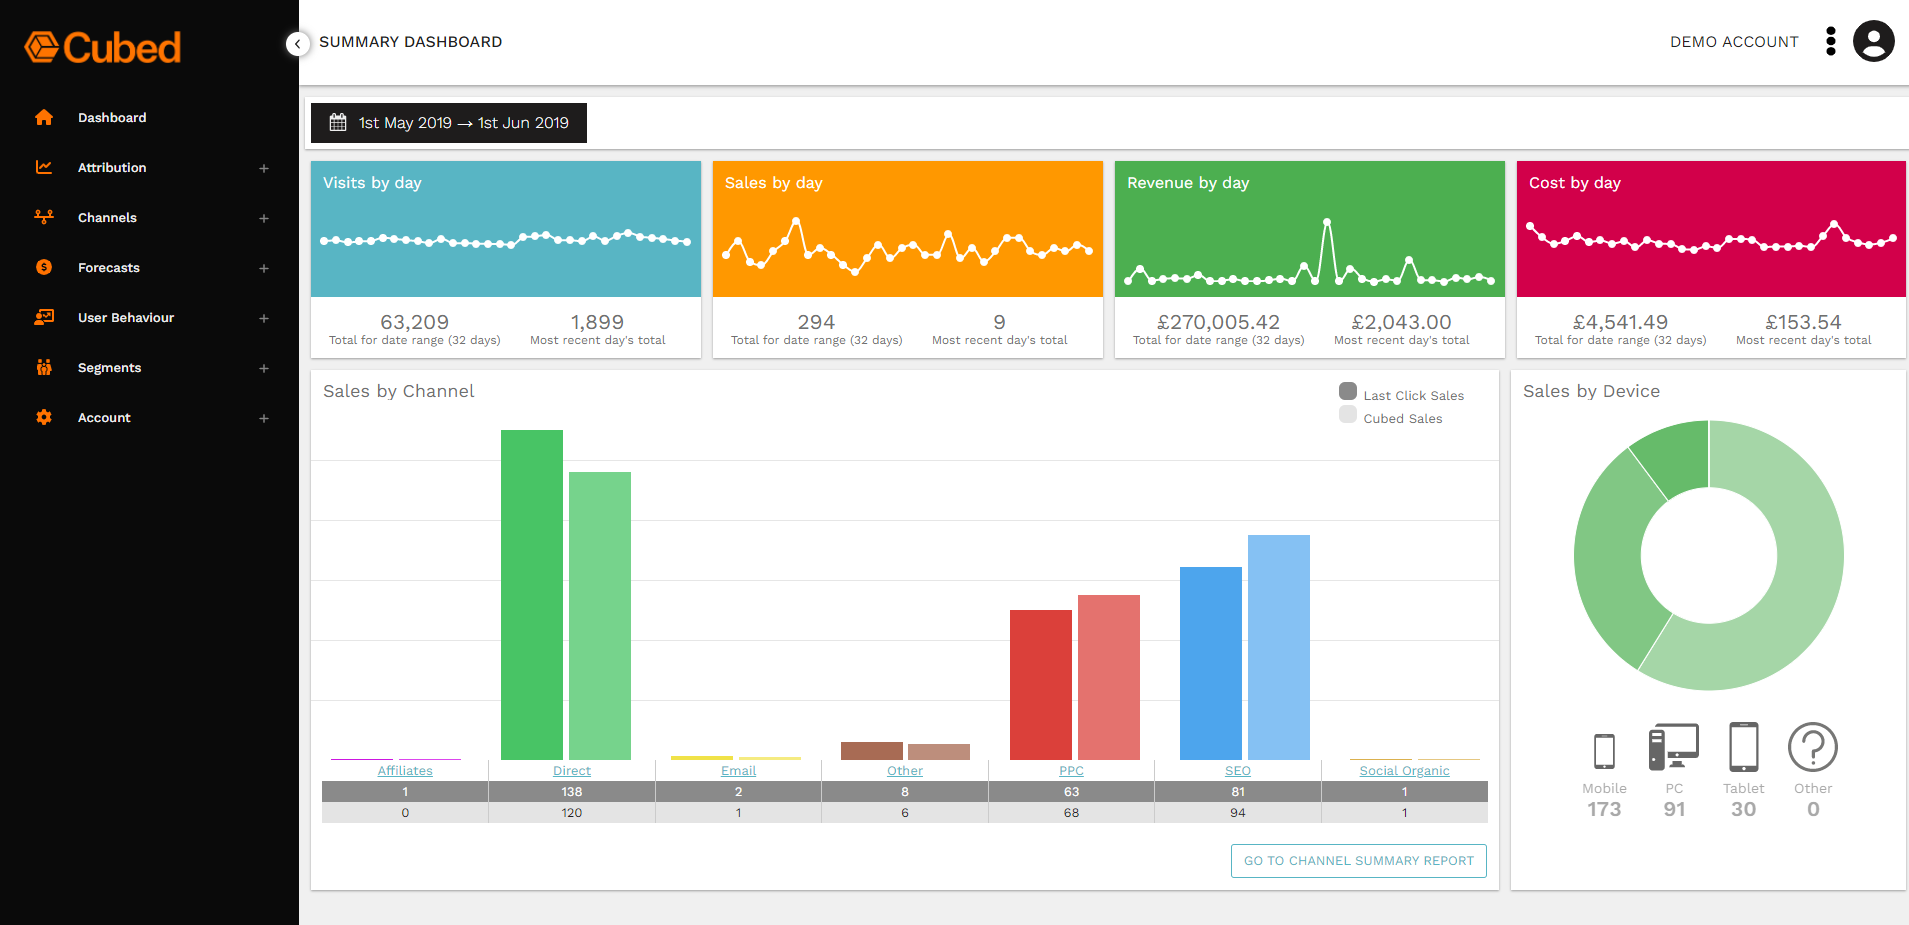1909x925 pixels.
Task: Open the three-dot overflow menu
Action: click(1831, 41)
